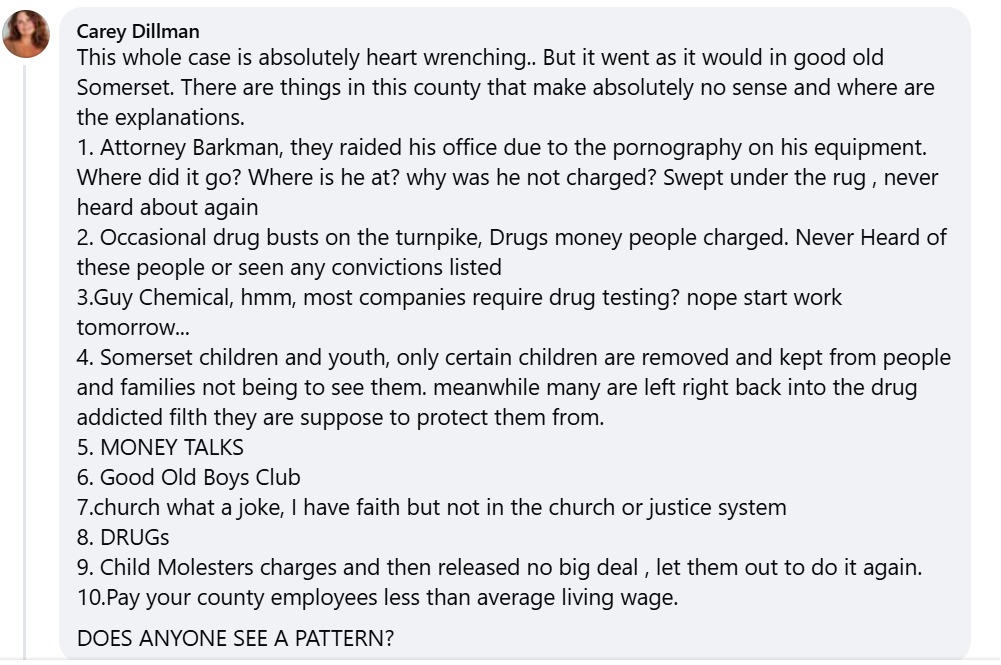Click Carey Dillman's profile picture avatar

(x=26, y=34)
